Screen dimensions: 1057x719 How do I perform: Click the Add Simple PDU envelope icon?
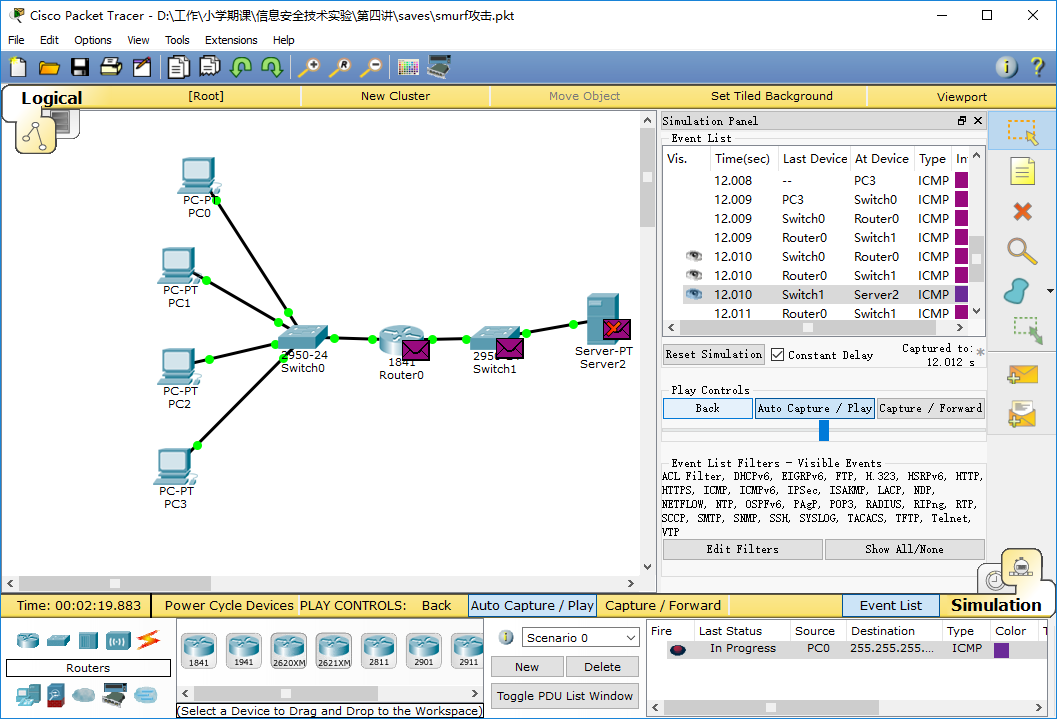tap(1022, 374)
